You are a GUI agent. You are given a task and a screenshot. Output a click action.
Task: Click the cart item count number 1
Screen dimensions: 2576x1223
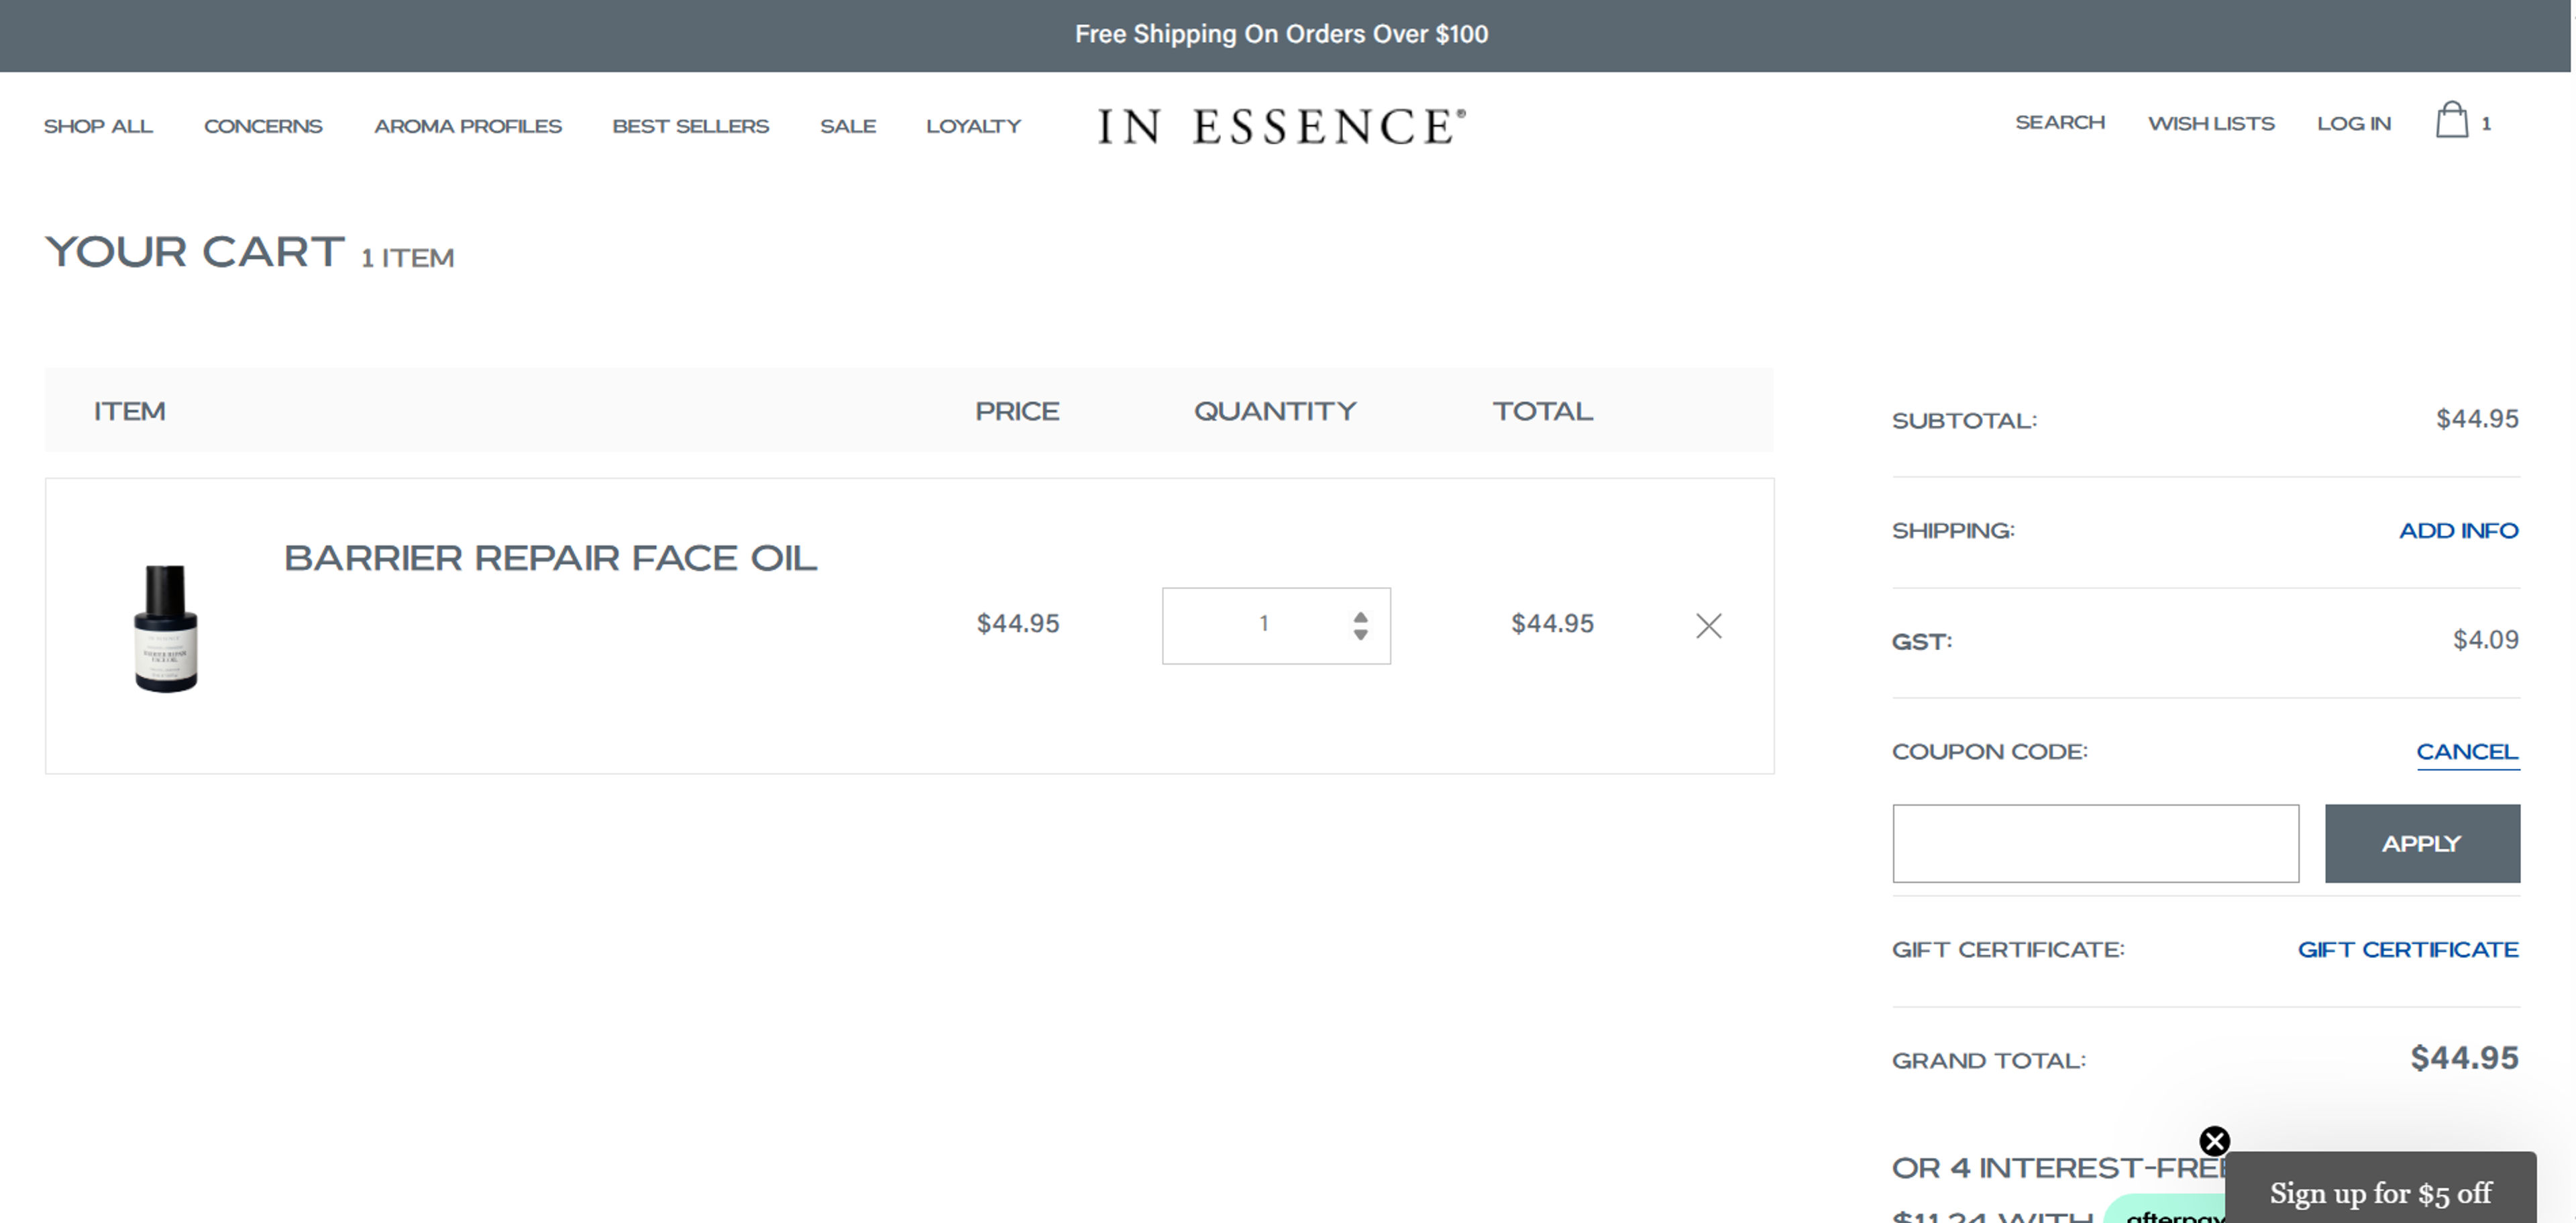click(x=2485, y=124)
